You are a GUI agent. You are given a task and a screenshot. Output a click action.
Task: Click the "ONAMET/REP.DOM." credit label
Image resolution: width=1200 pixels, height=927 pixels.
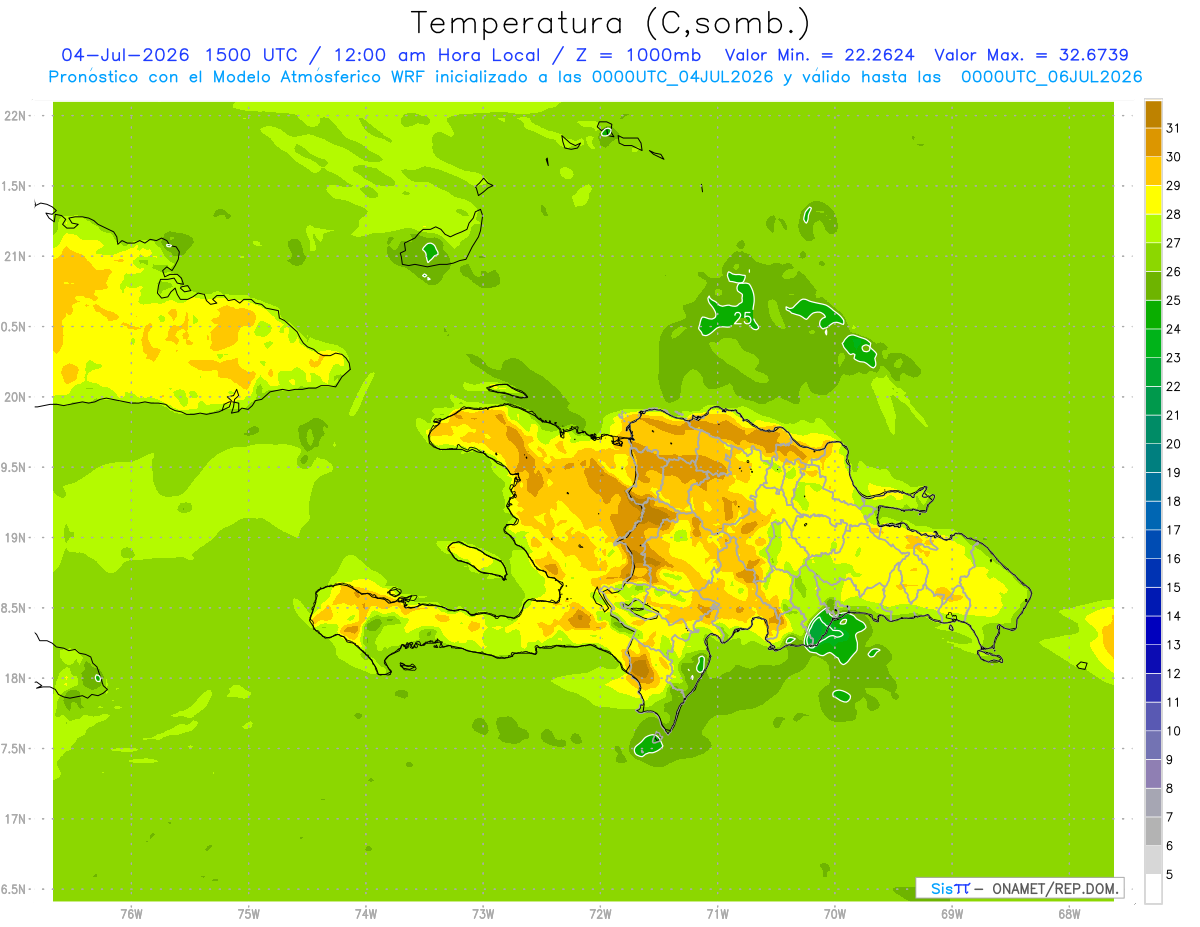coord(1054,888)
